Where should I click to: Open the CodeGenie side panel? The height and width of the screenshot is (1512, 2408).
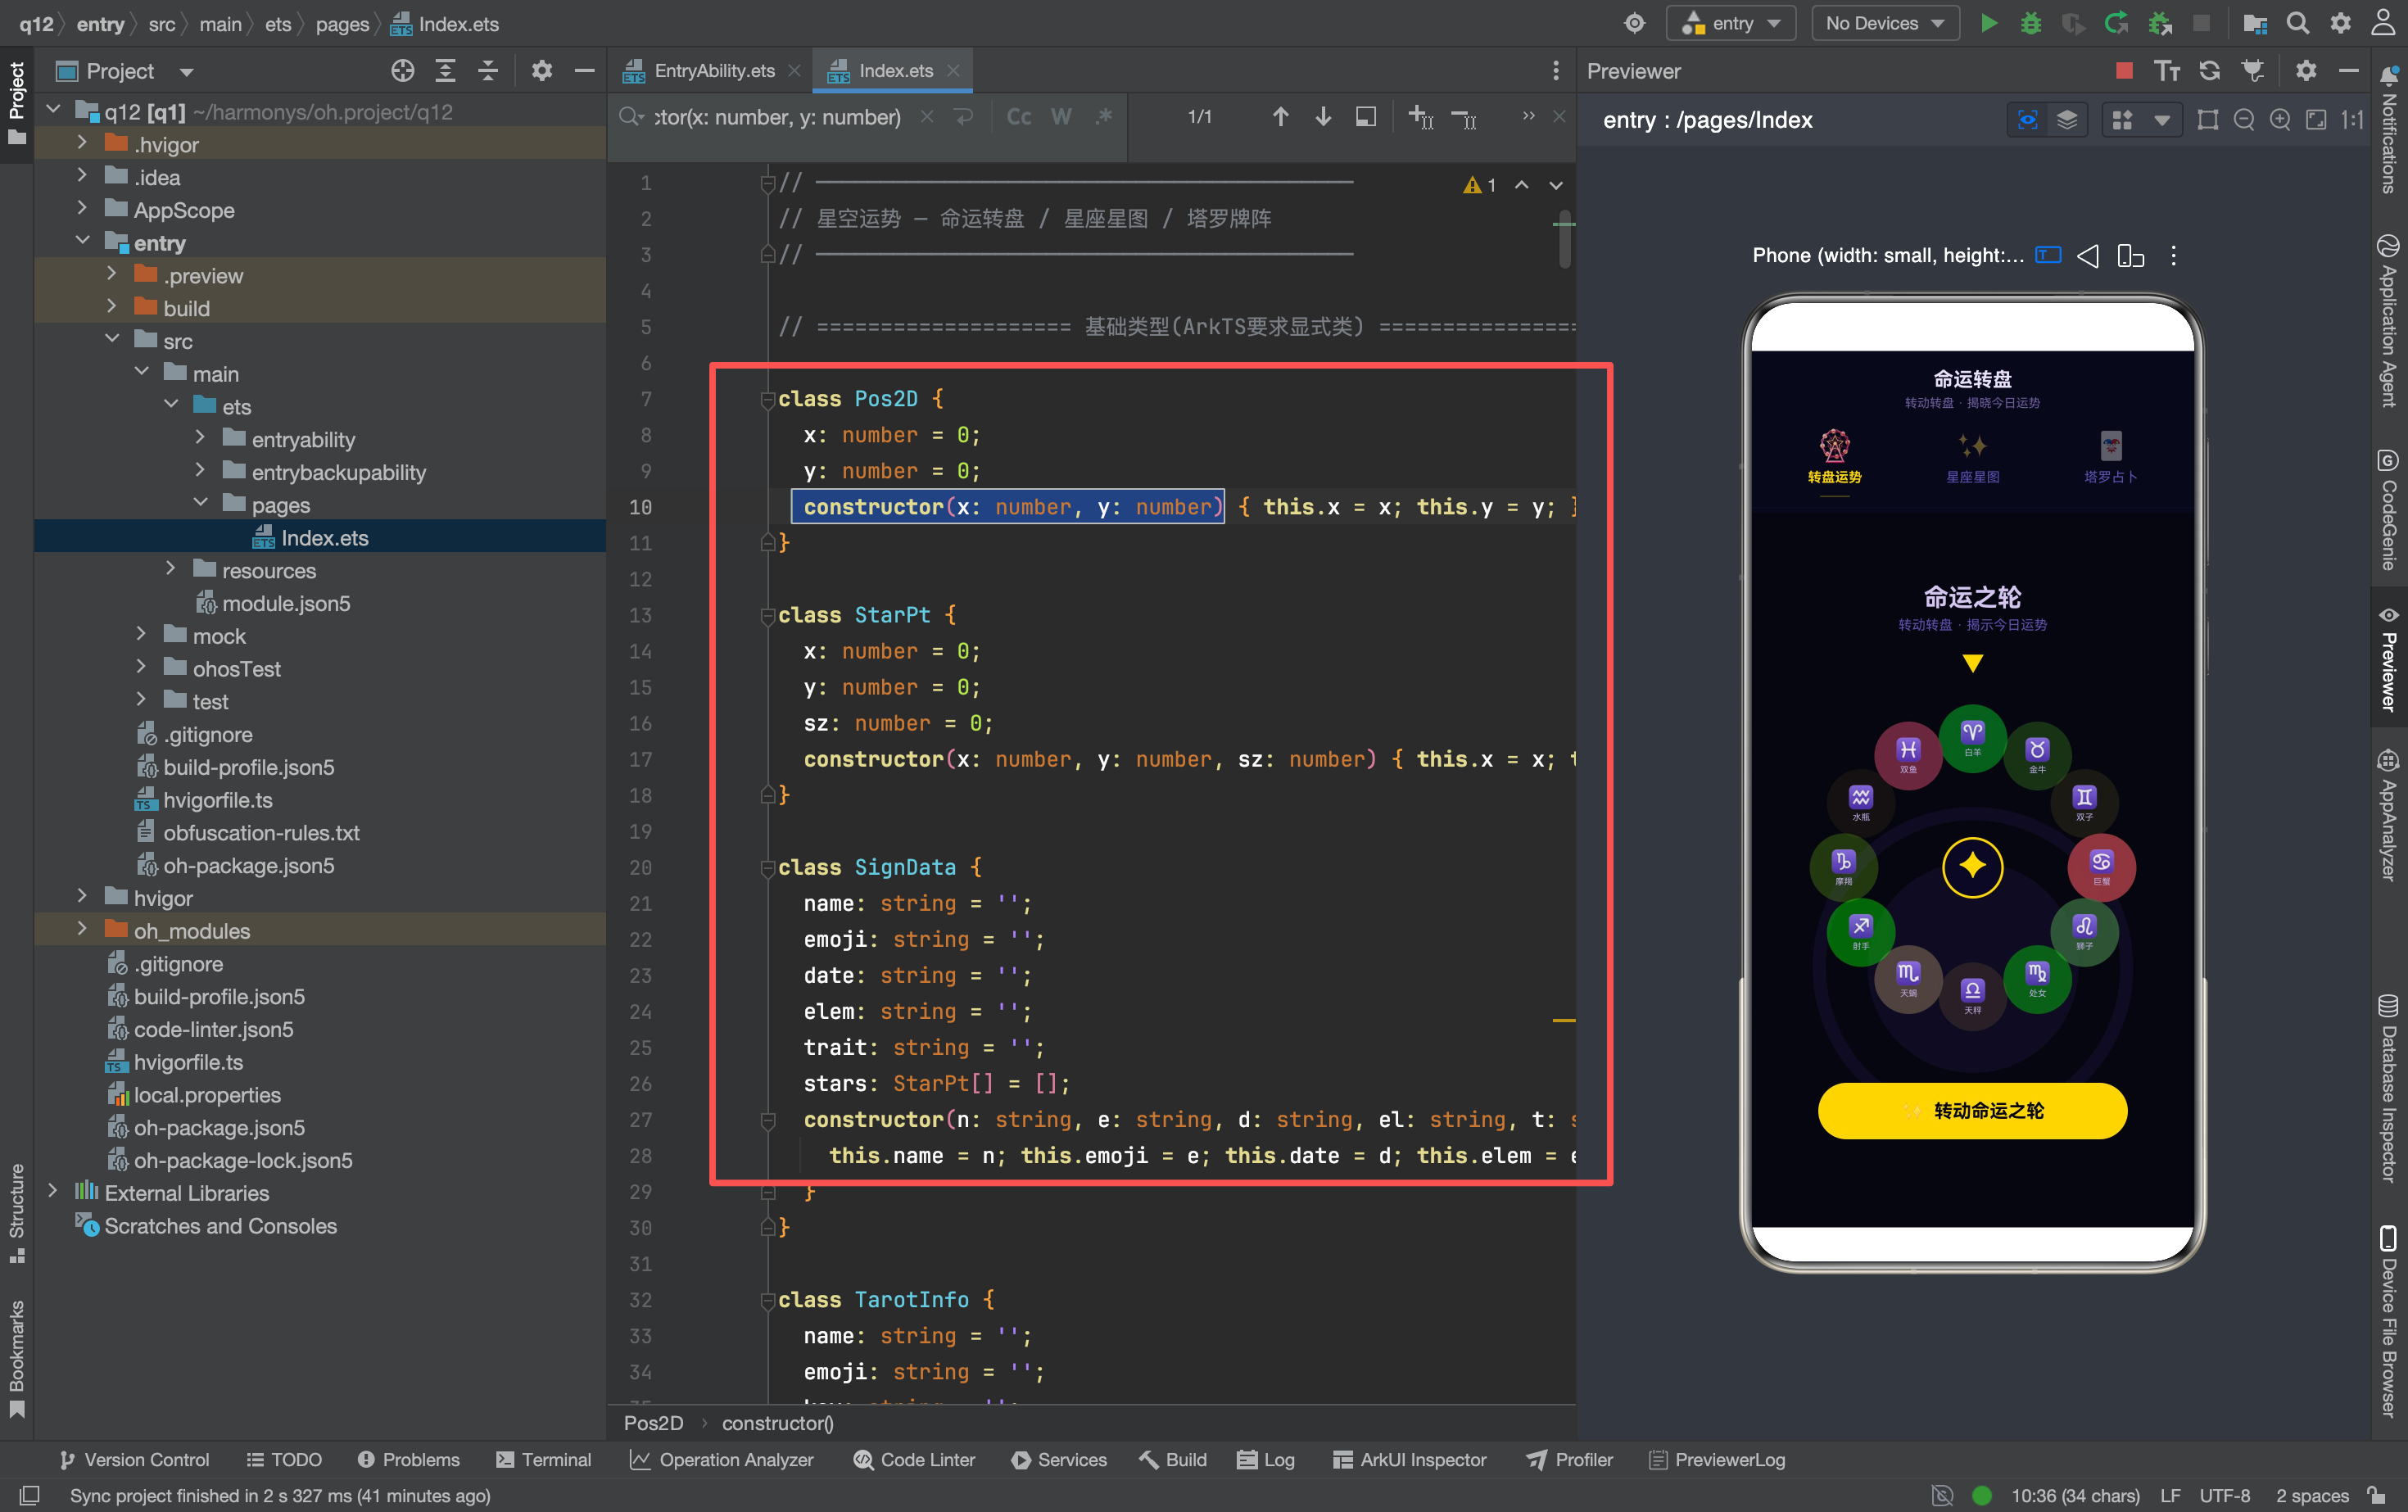click(2388, 510)
